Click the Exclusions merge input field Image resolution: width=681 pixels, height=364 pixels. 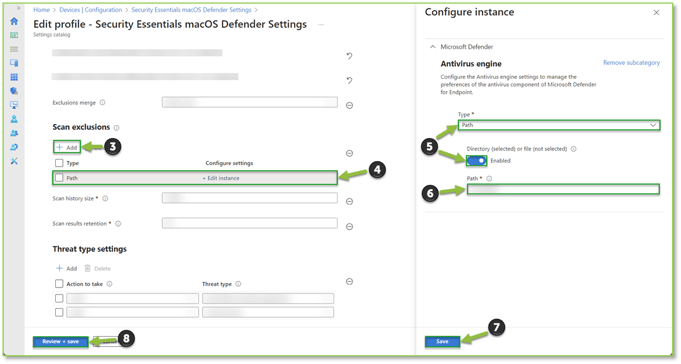click(250, 103)
